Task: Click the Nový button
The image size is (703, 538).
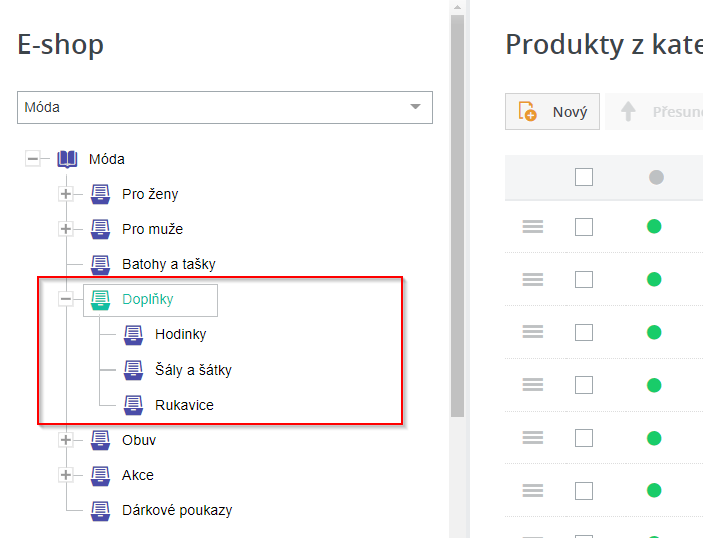Action: (553, 112)
